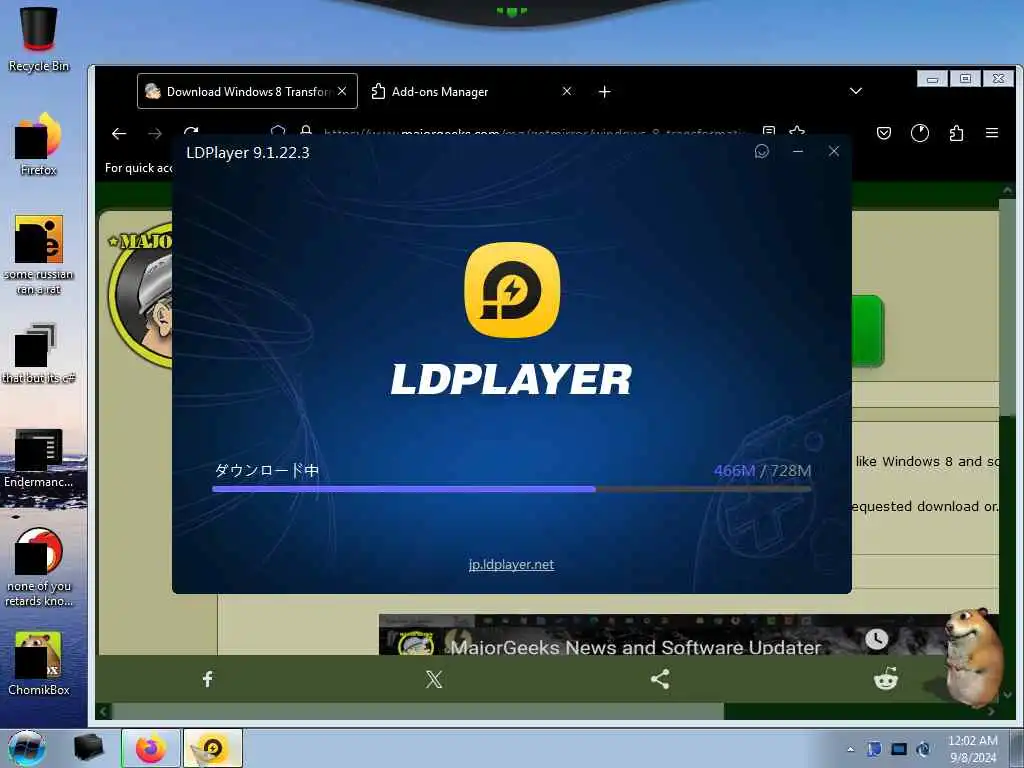Screen dimensions: 1024x768
Task: Open the 'that but its c#' desktop icon
Action: [39, 353]
